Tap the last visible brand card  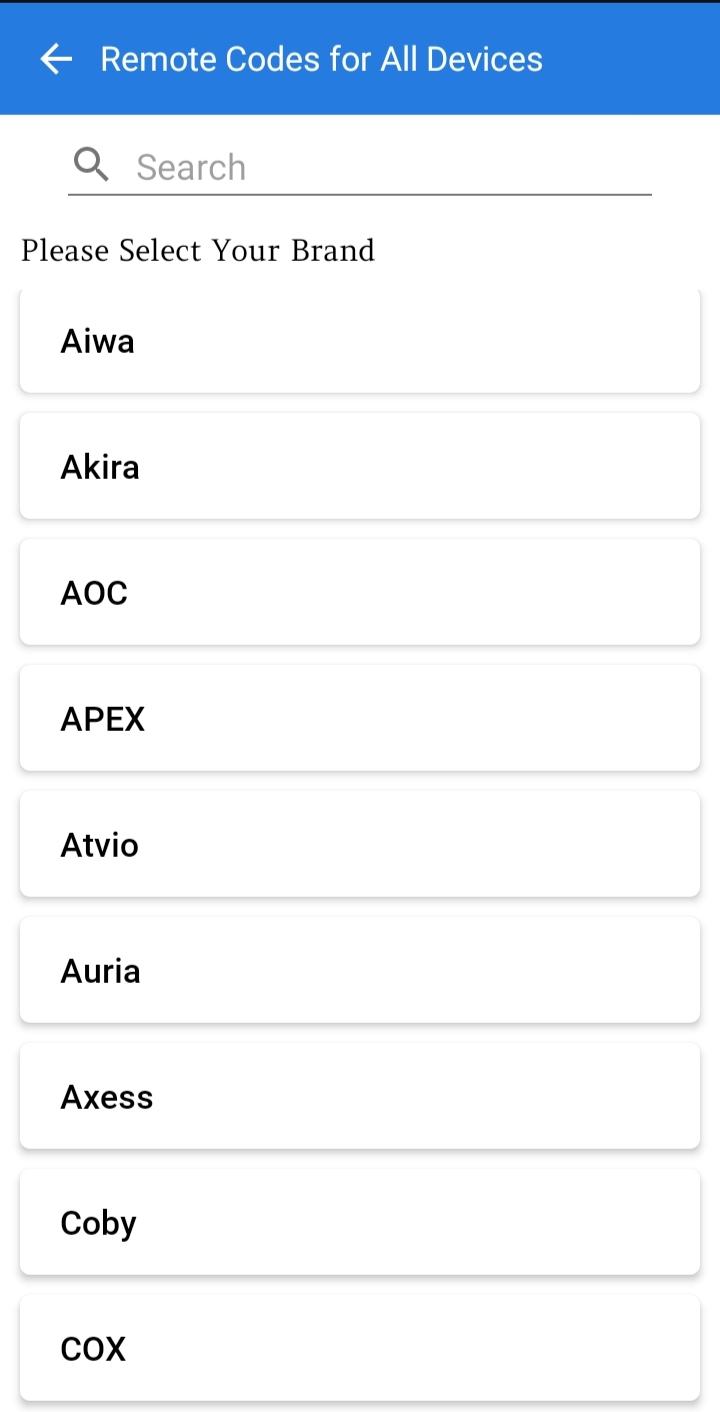(360, 1348)
